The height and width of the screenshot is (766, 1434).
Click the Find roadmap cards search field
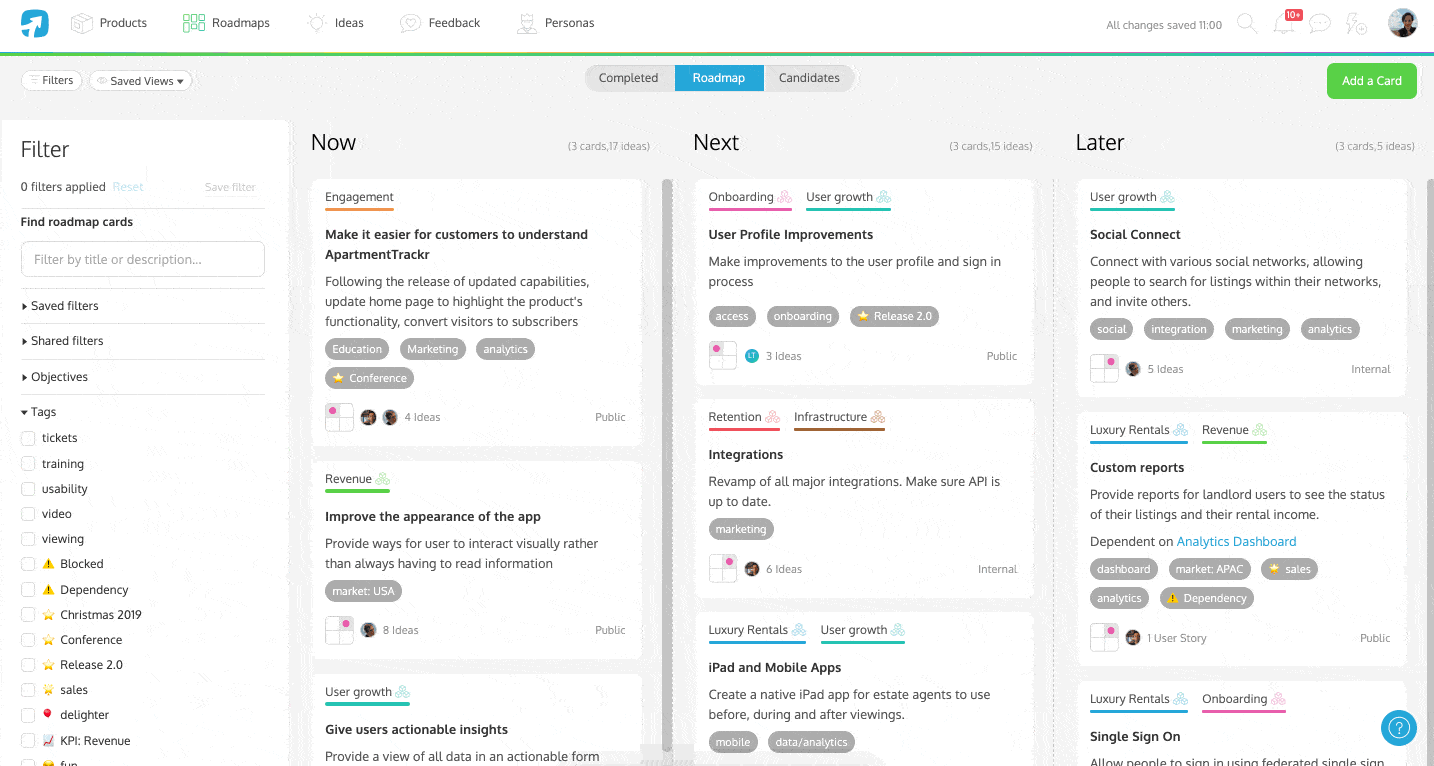[143, 259]
